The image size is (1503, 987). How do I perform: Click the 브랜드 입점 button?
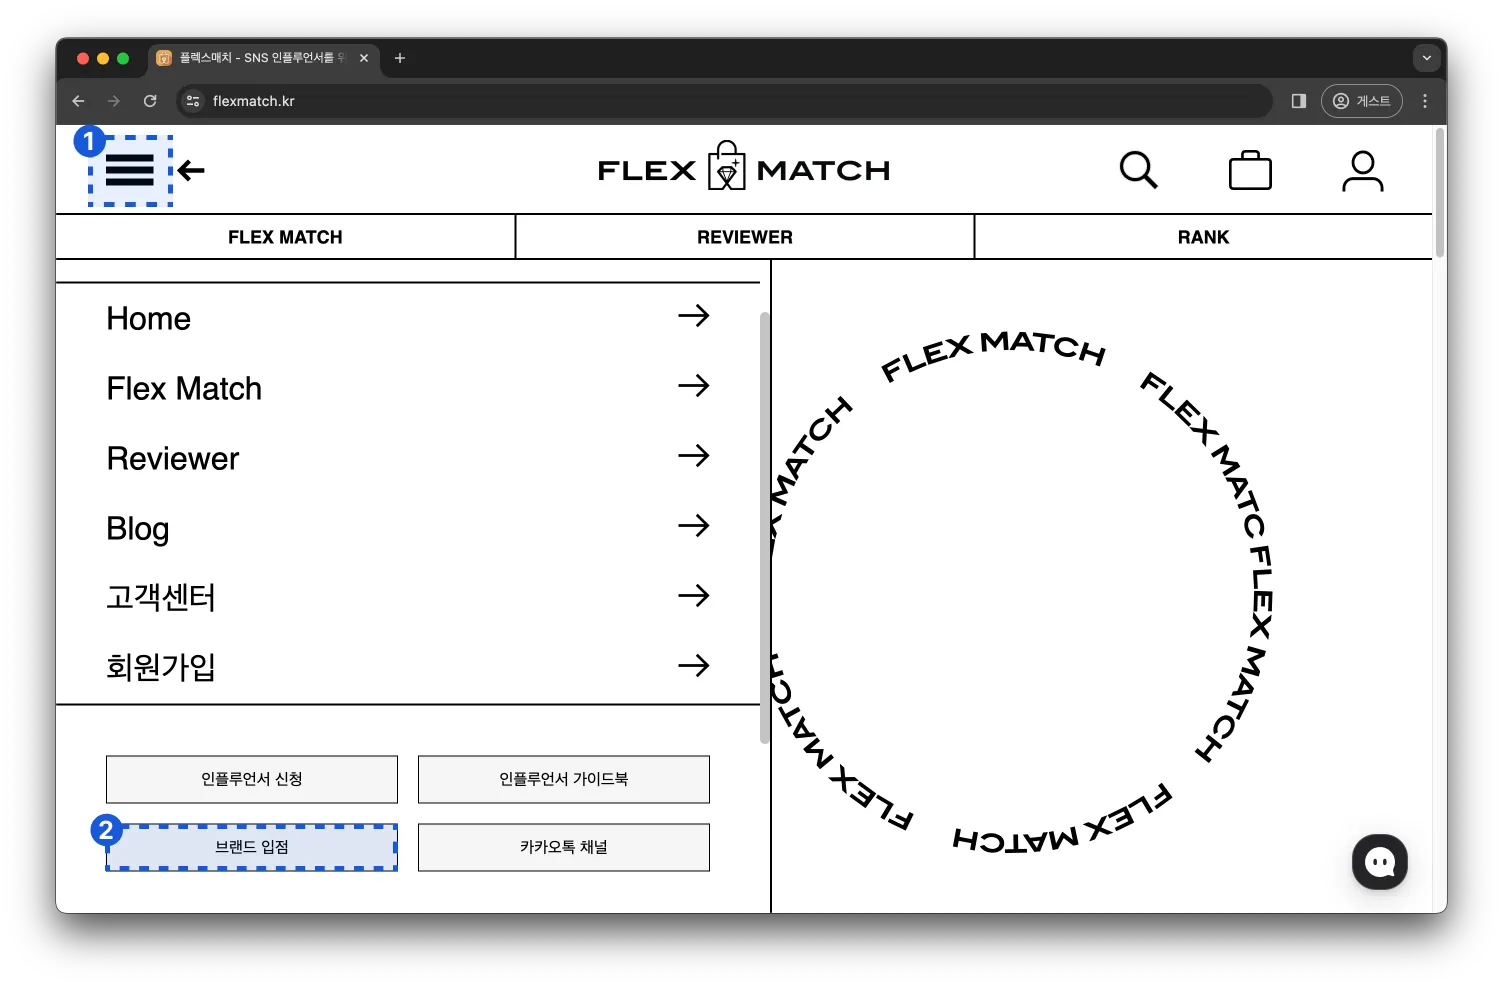pos(252,847)
